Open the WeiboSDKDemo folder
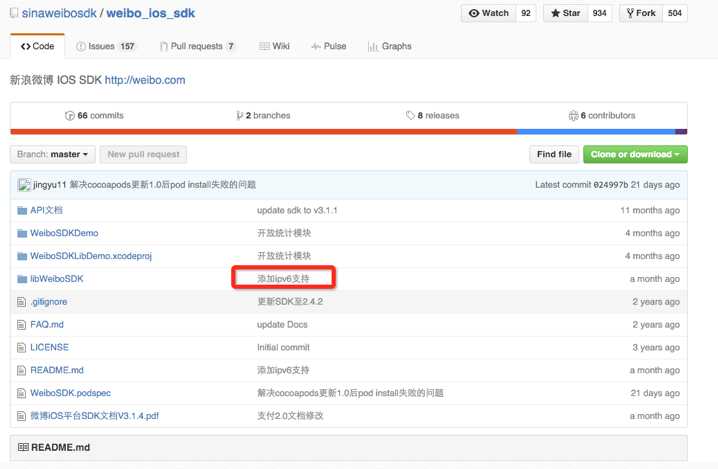The height and width of the screenshot is (469, 718). pyautogui.click(x=64, y=233)
